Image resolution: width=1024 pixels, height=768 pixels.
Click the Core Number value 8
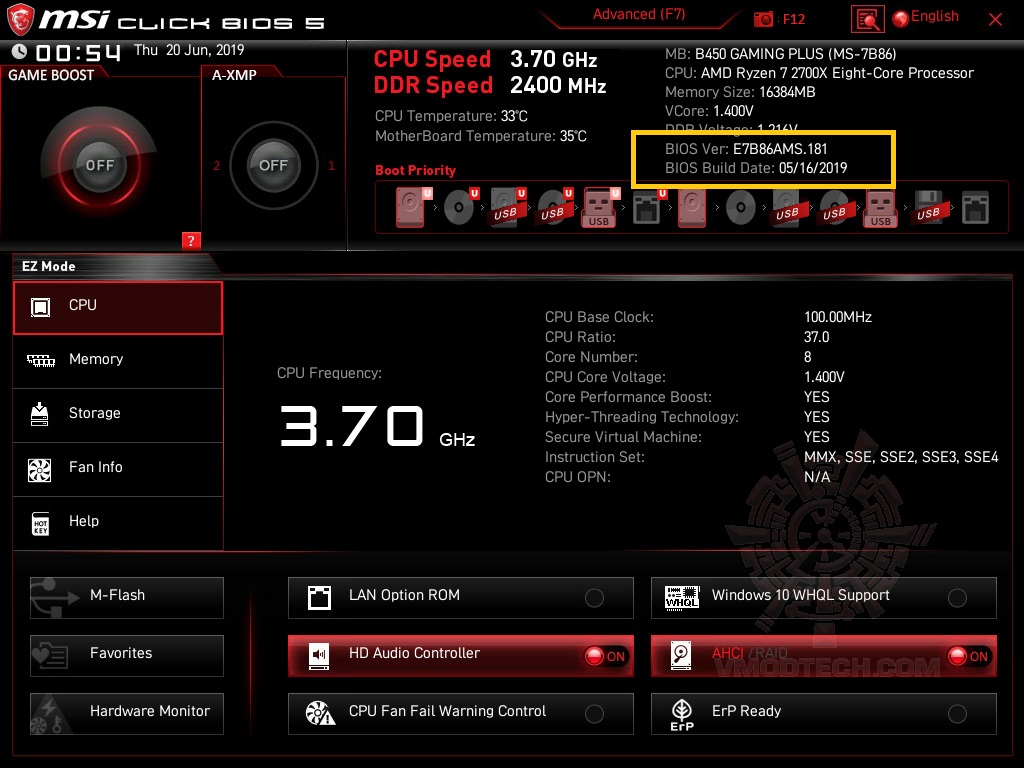[x=808, y=357]
